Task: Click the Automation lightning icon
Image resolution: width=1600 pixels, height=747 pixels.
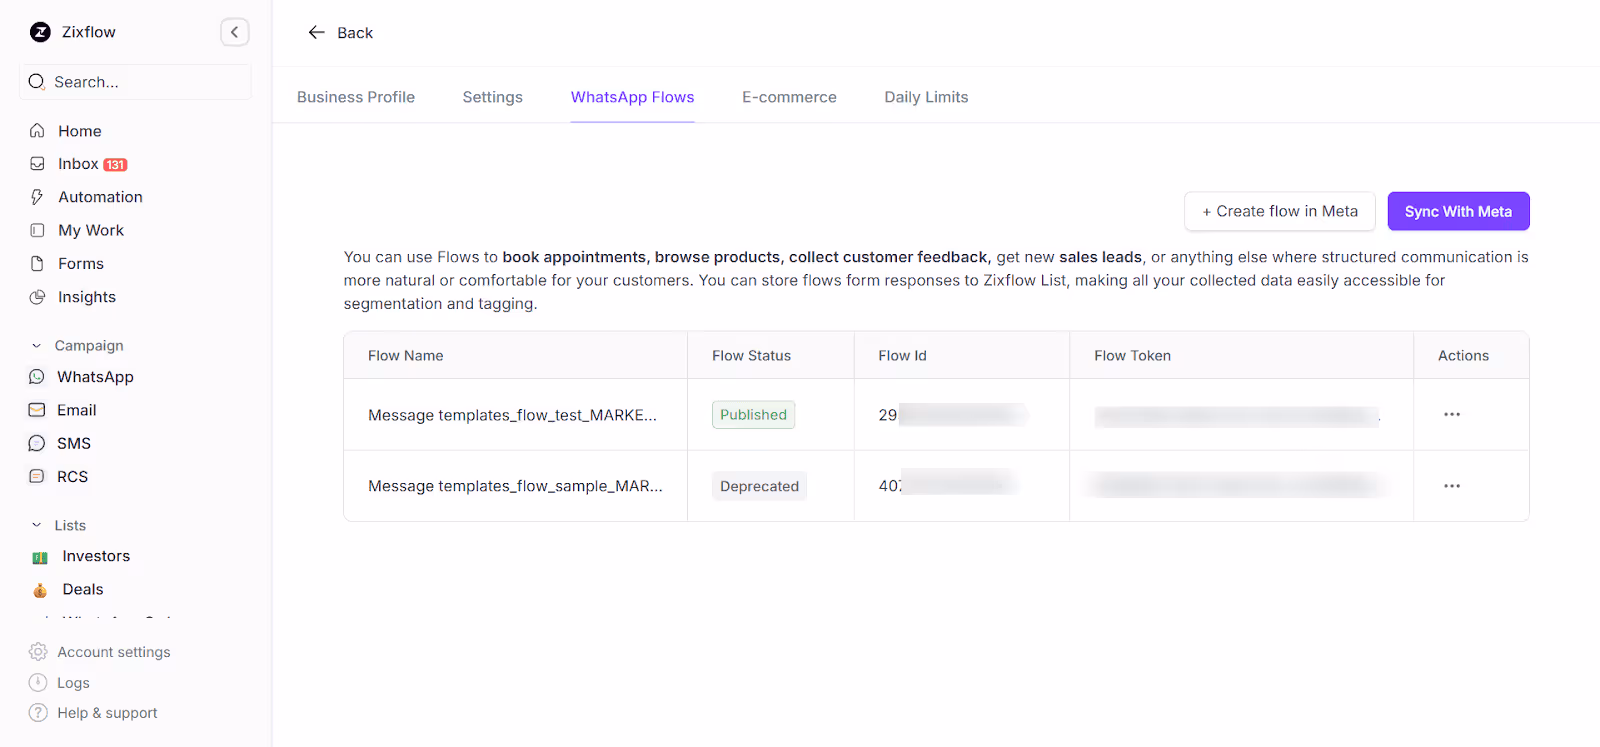Action: coord(37,197)
